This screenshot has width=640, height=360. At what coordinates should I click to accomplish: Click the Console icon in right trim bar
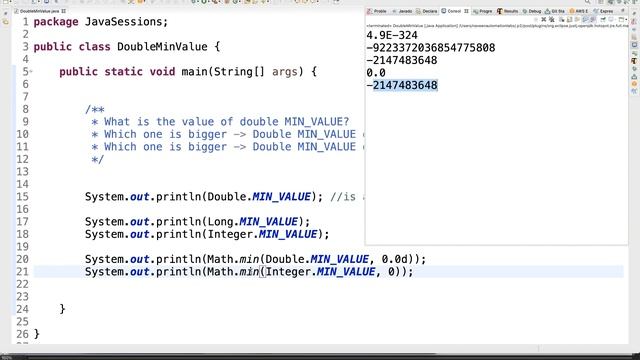click(x=634, y=45)
